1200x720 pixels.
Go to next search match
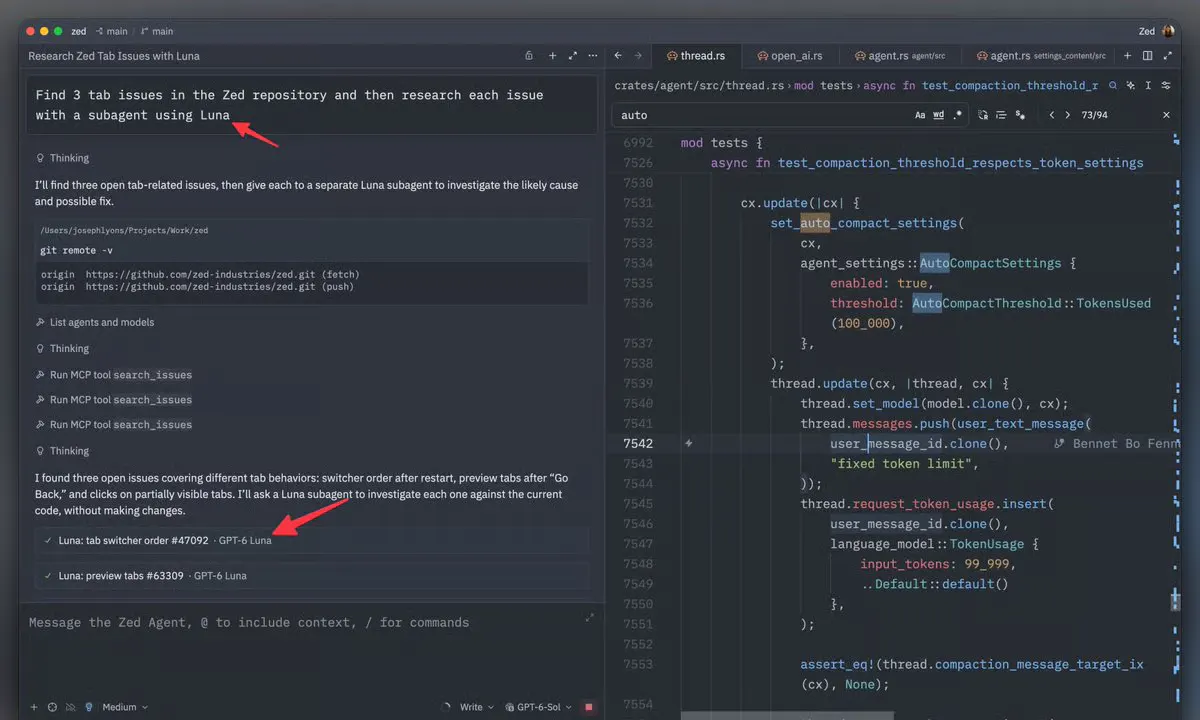coord(1068,115)
